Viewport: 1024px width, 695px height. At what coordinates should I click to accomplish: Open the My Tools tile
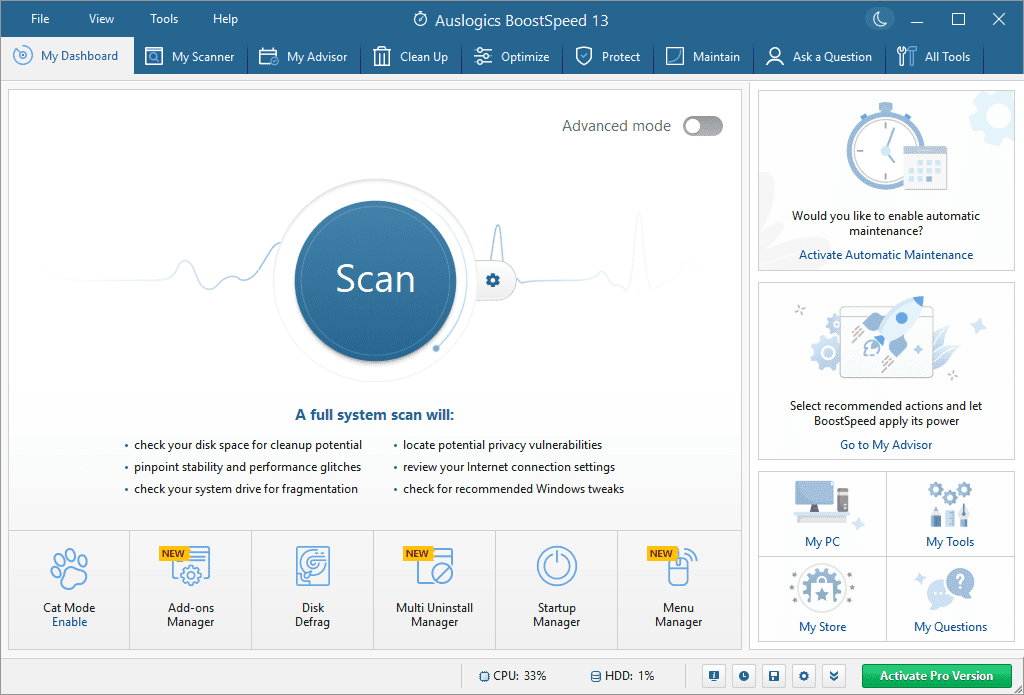coord(950,514)
